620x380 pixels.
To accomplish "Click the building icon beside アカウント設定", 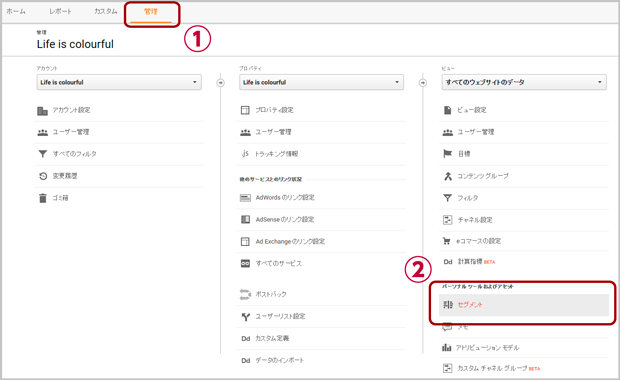I will pos(42,111).
